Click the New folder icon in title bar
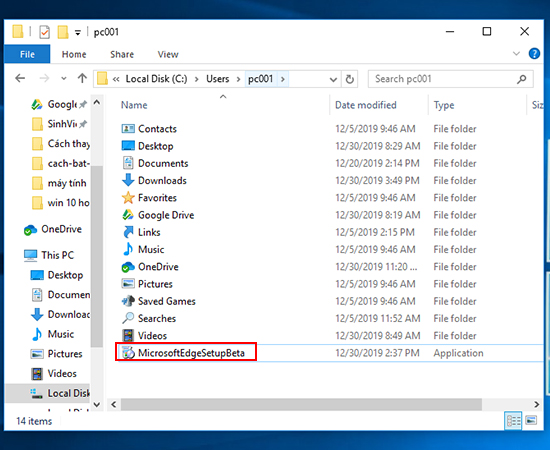 tap(63, 32)
